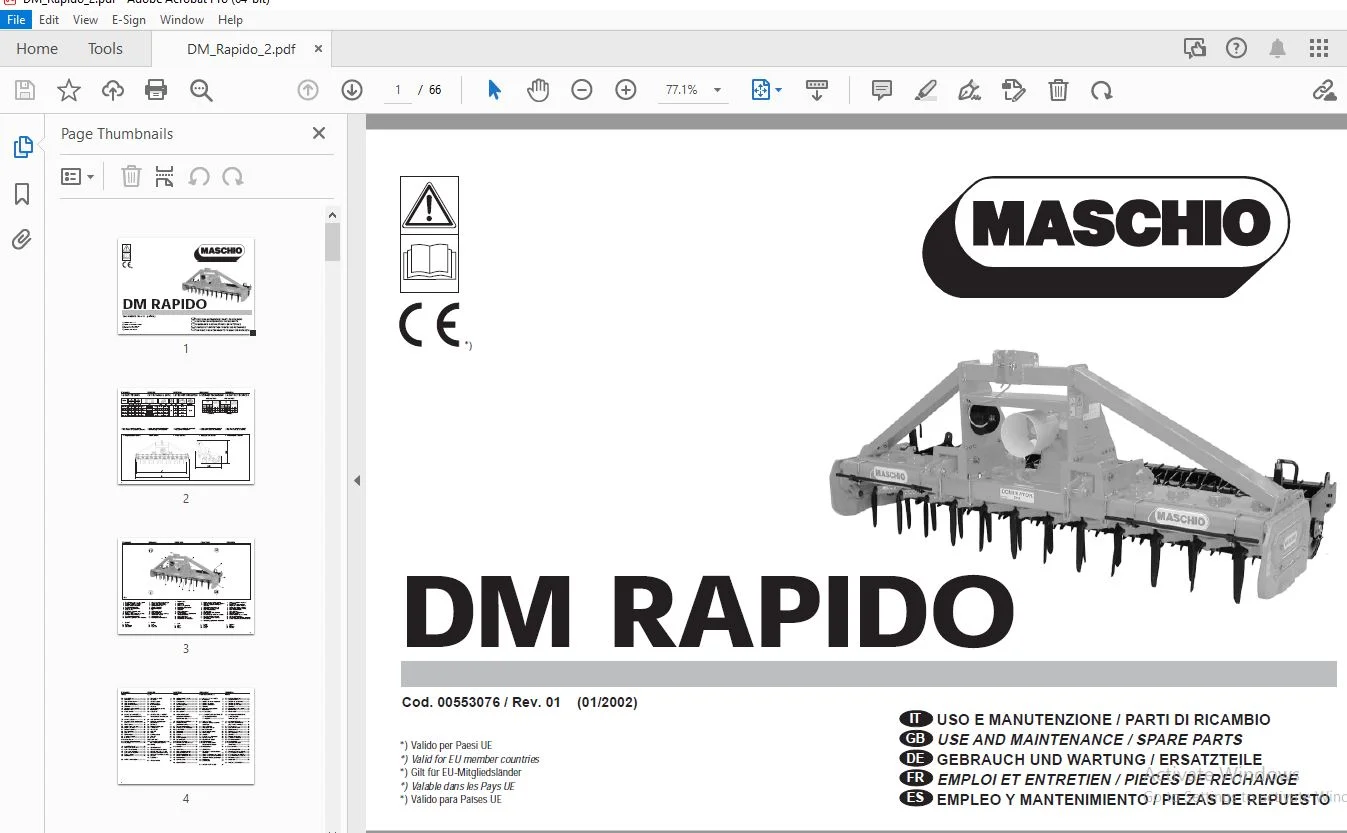Open the Help menu
This screenshot has height=833, width=1347.
[230, 19]
